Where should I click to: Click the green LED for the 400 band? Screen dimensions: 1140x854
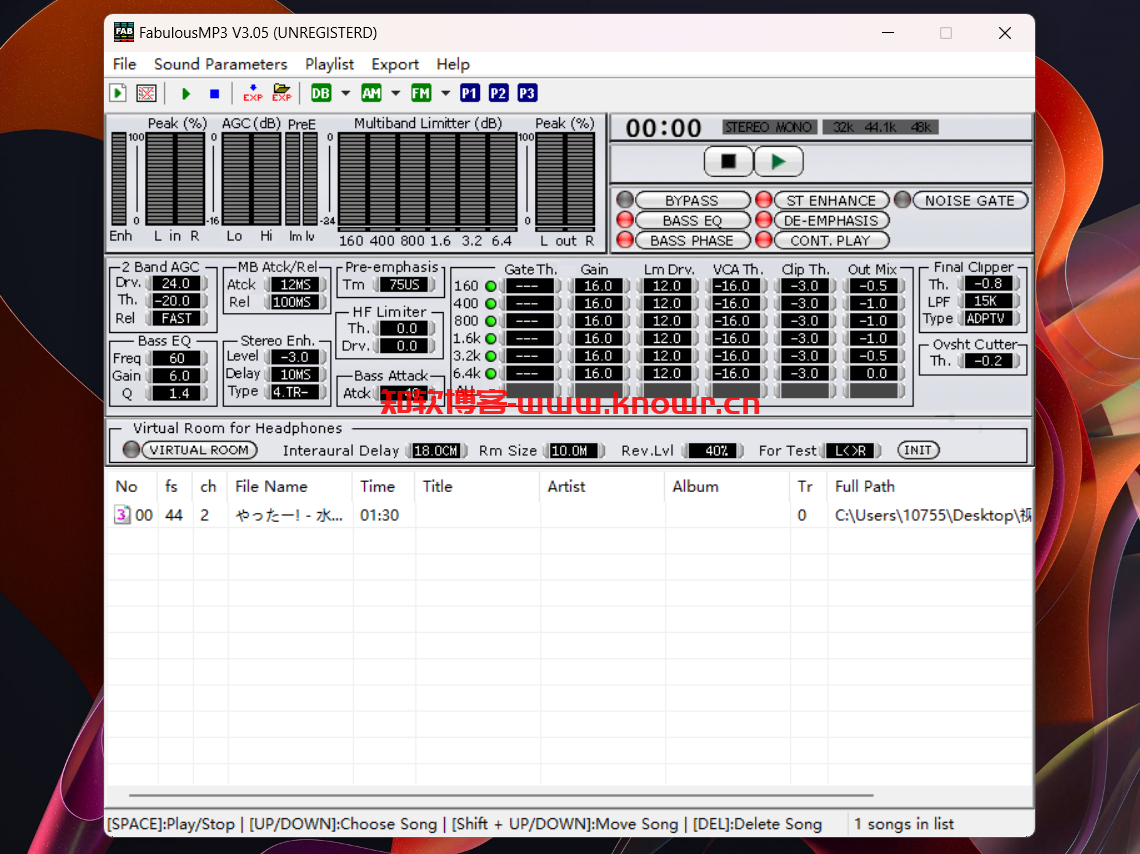click(x=491, y=304)
